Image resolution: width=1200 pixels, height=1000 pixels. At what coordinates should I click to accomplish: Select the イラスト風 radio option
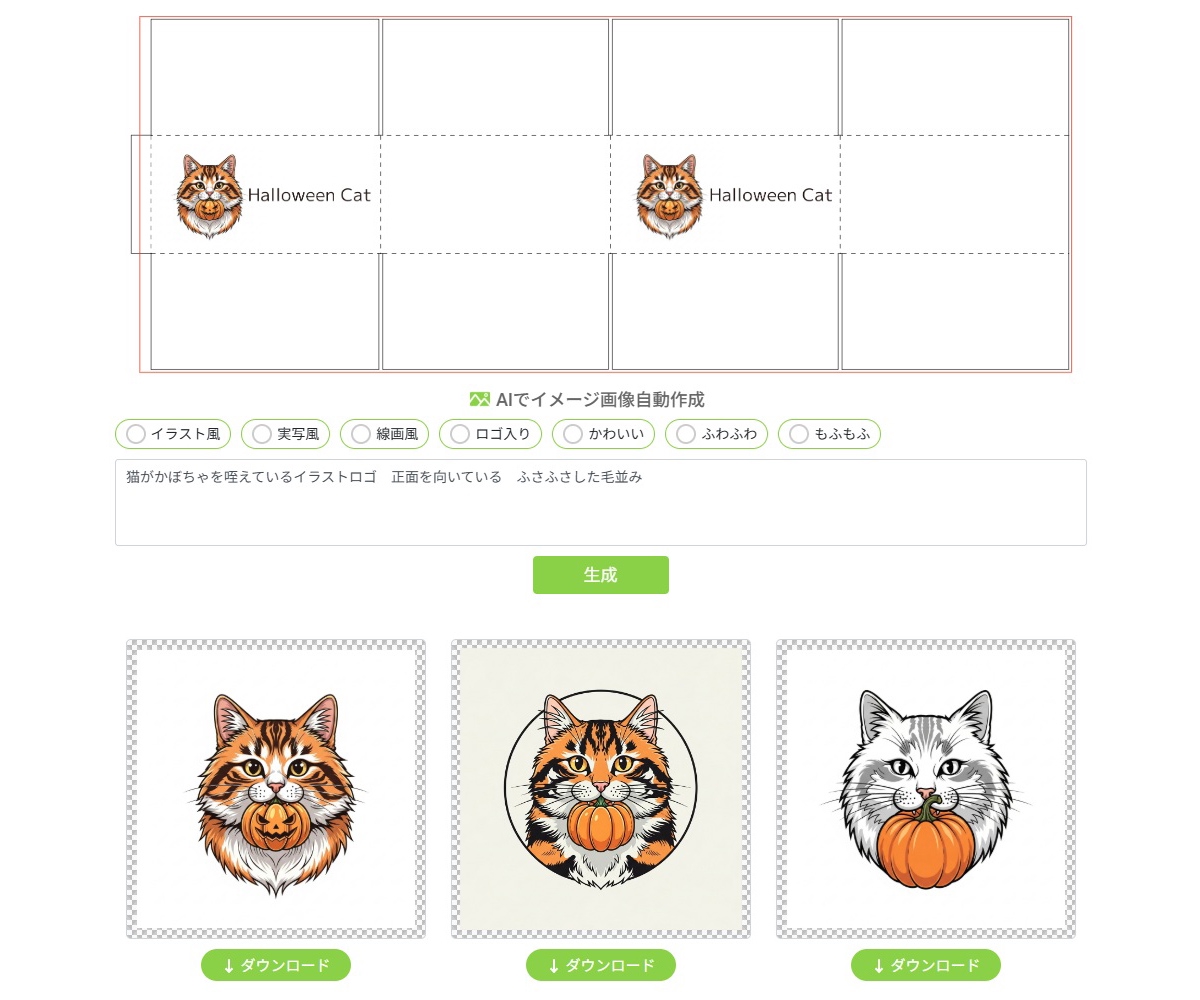tap(173, 434)
